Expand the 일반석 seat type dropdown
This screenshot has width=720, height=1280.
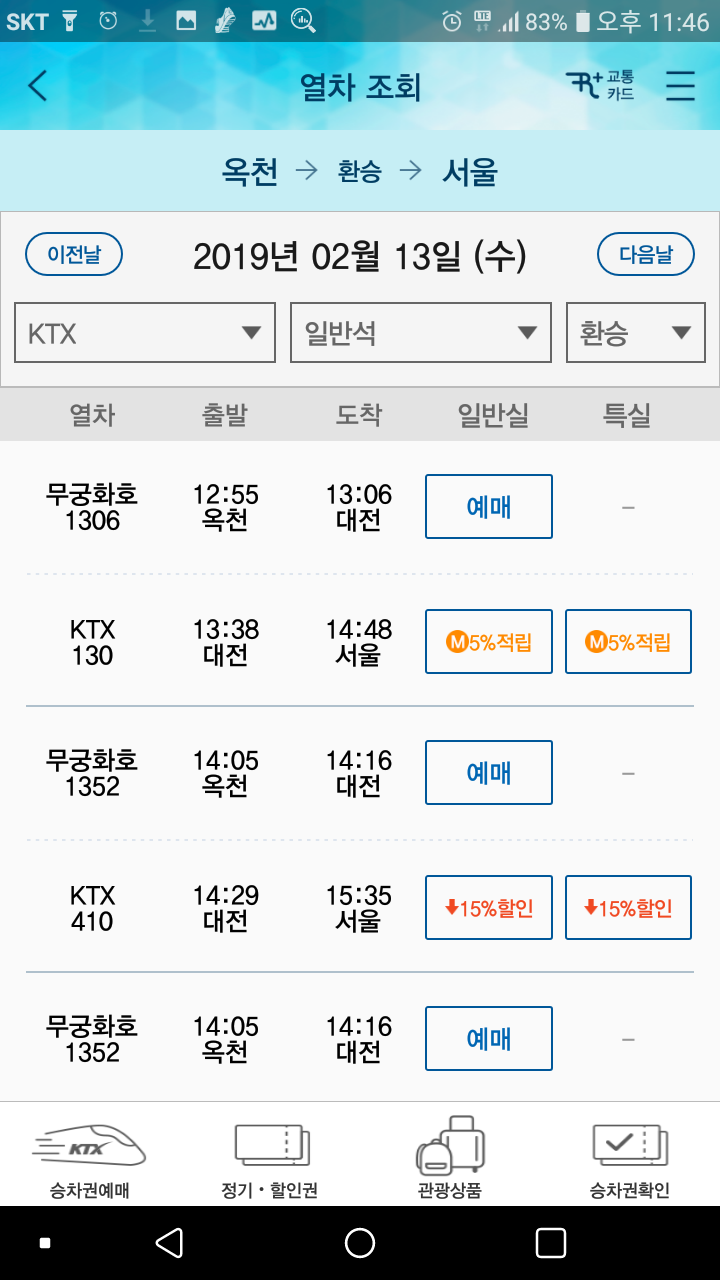(421, 333)
